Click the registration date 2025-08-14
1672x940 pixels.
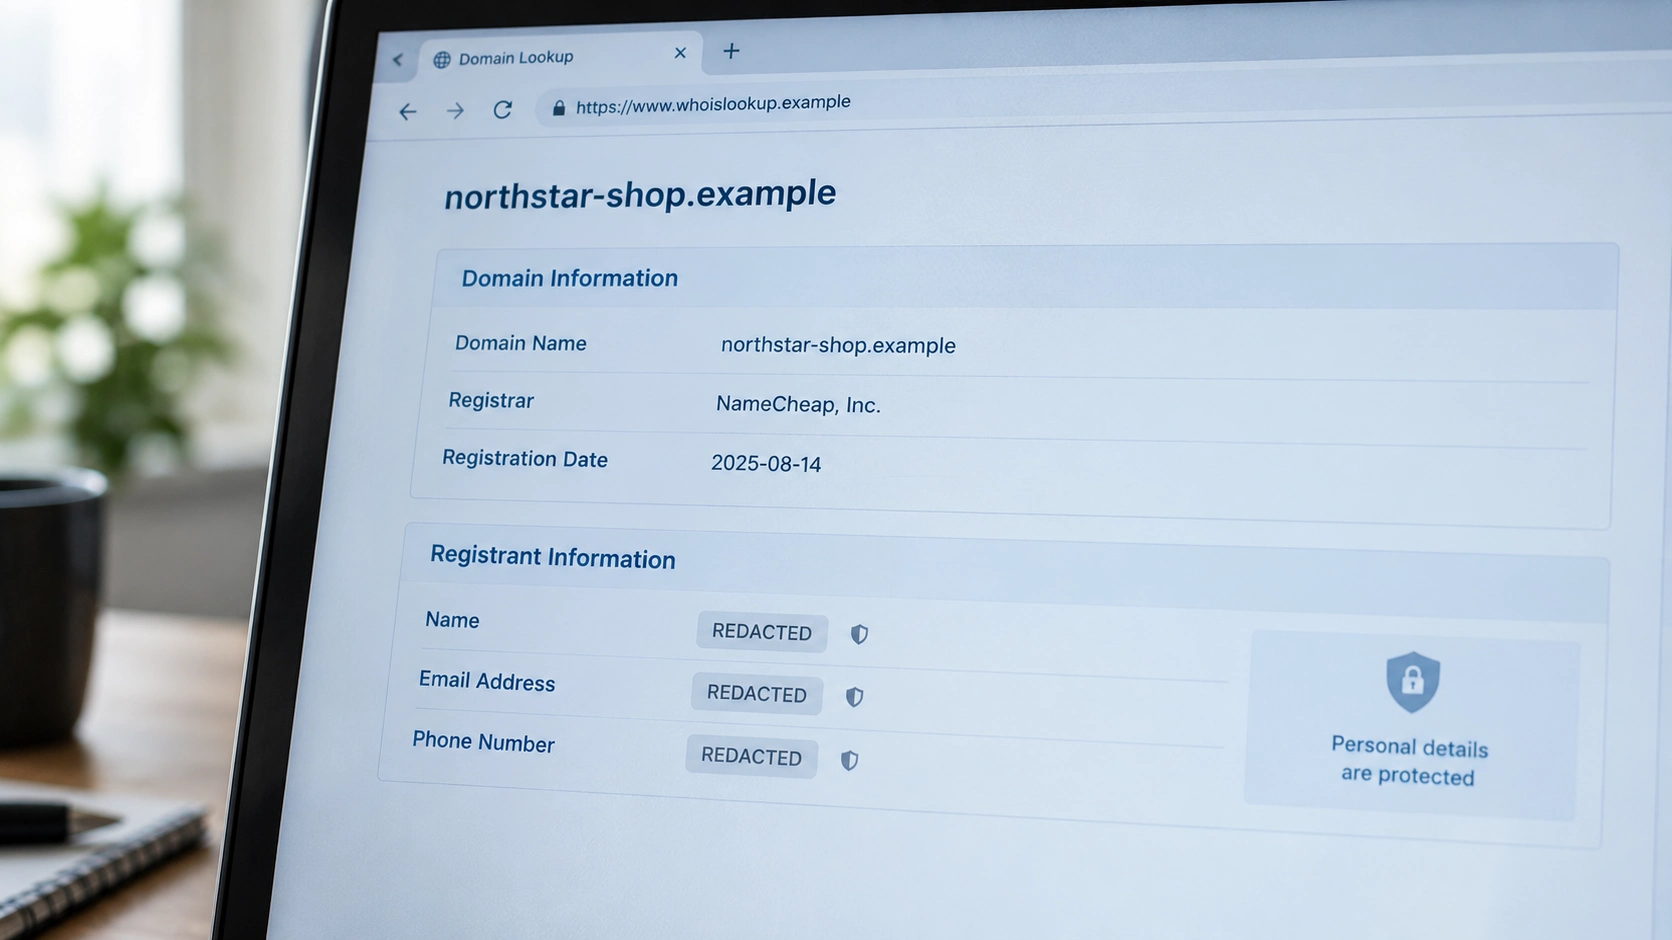pyautogui.click(x=766, y=464)
